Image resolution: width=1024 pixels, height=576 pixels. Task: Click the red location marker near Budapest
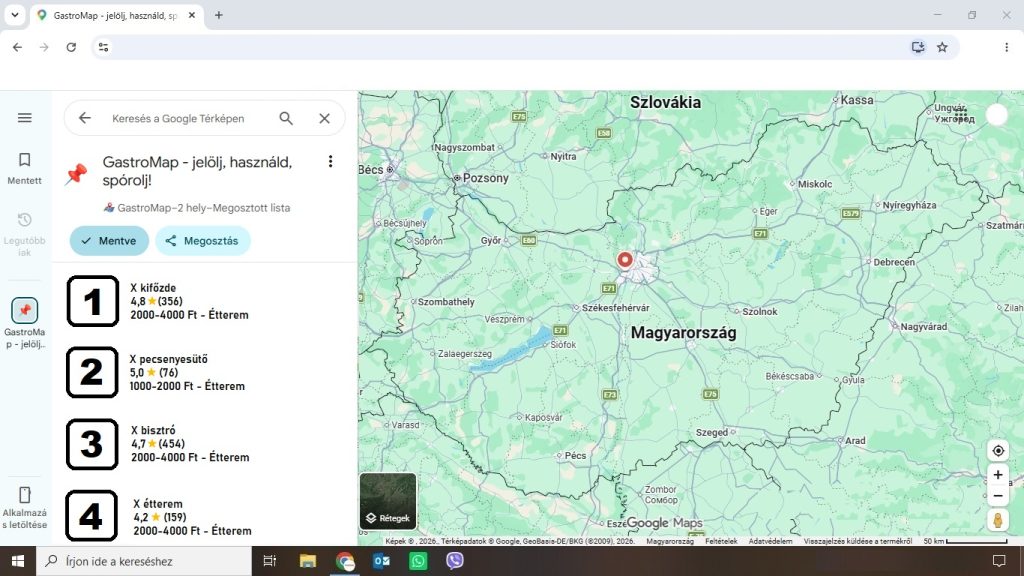(x=625, y=260)
